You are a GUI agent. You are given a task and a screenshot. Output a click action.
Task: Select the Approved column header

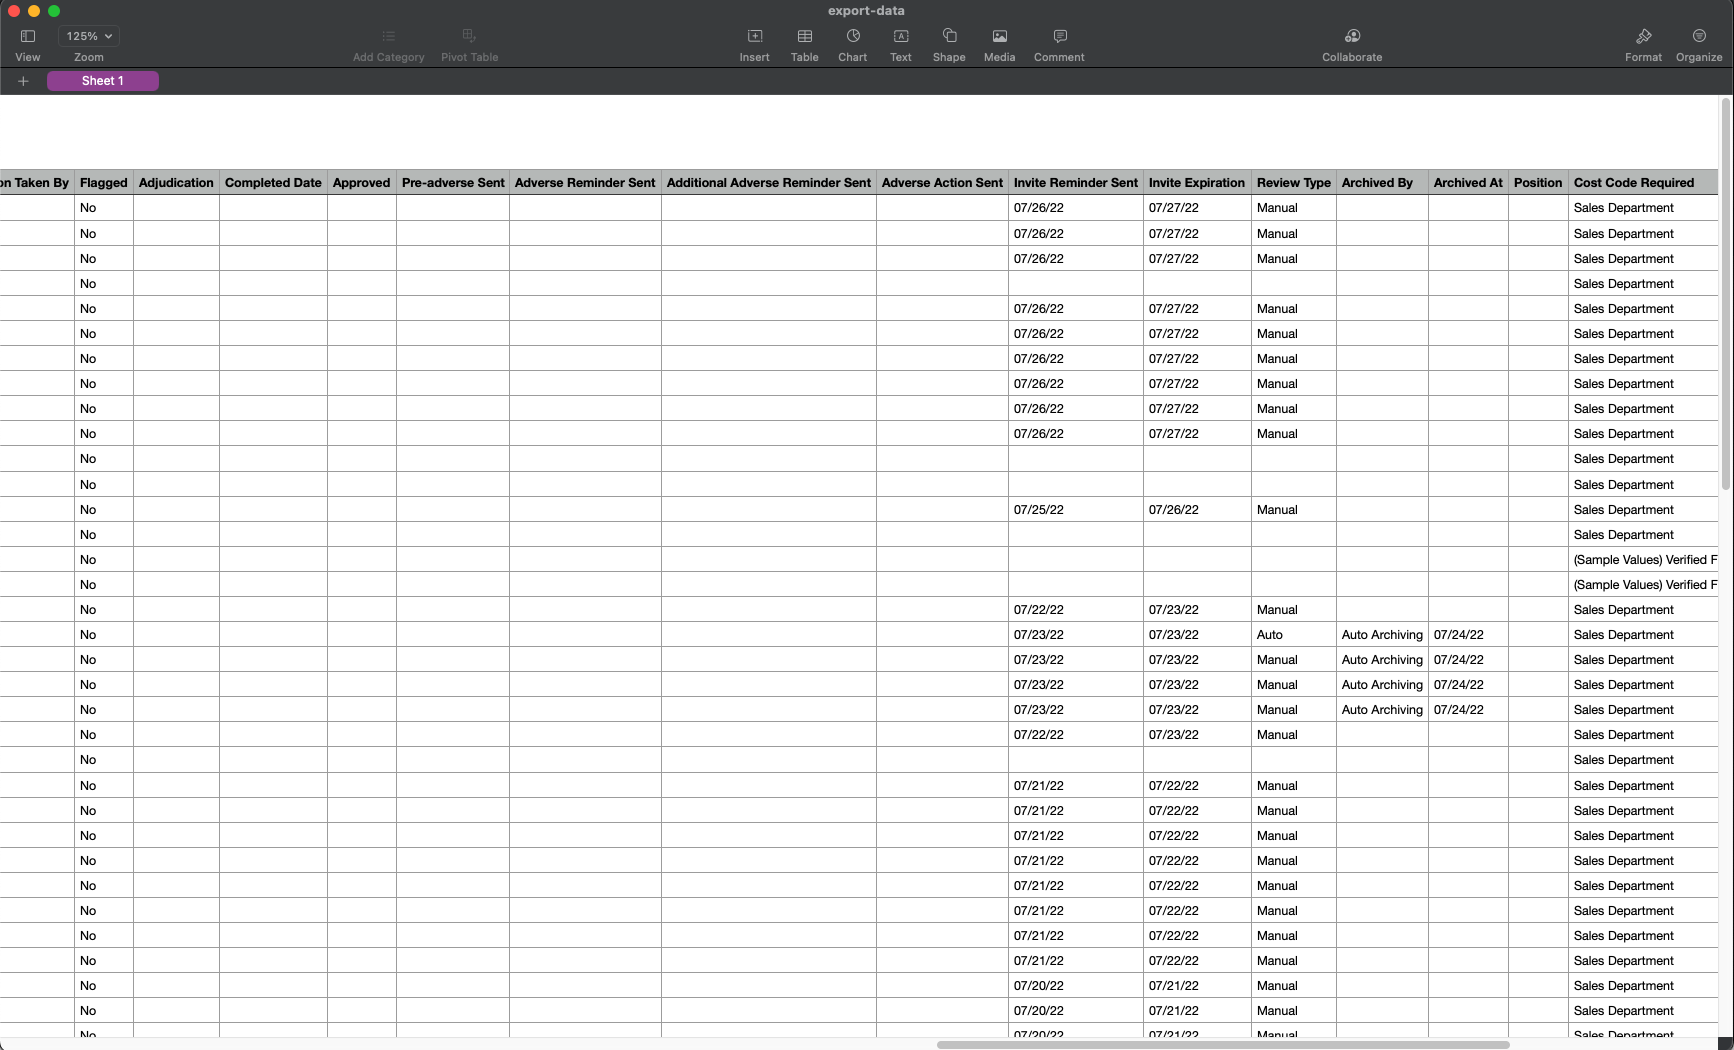point(362,182)
